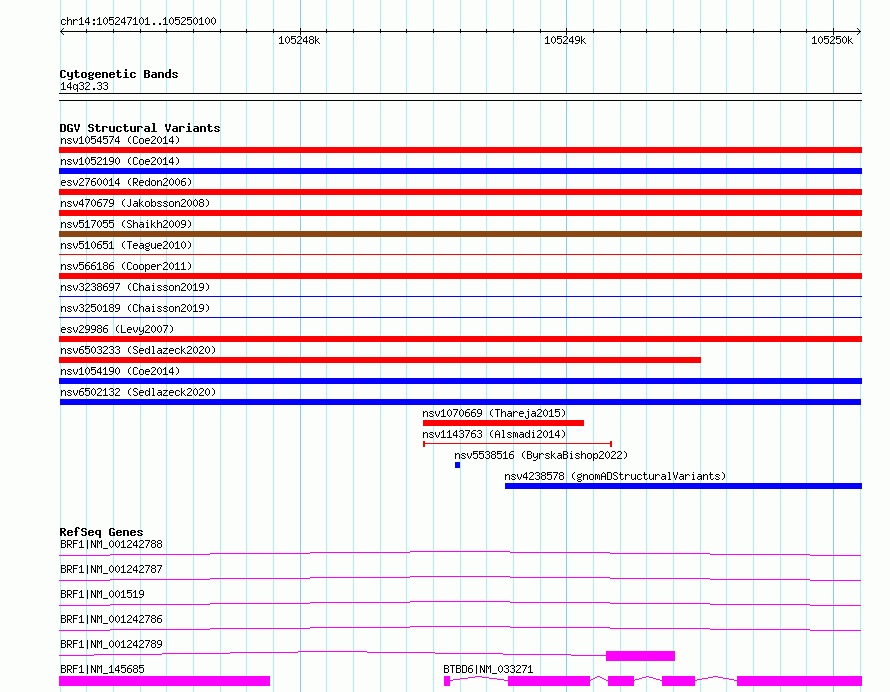
Task: Open variant nsv1143763 (Alsmadi2014) label
Action: [x=494, y=434]
